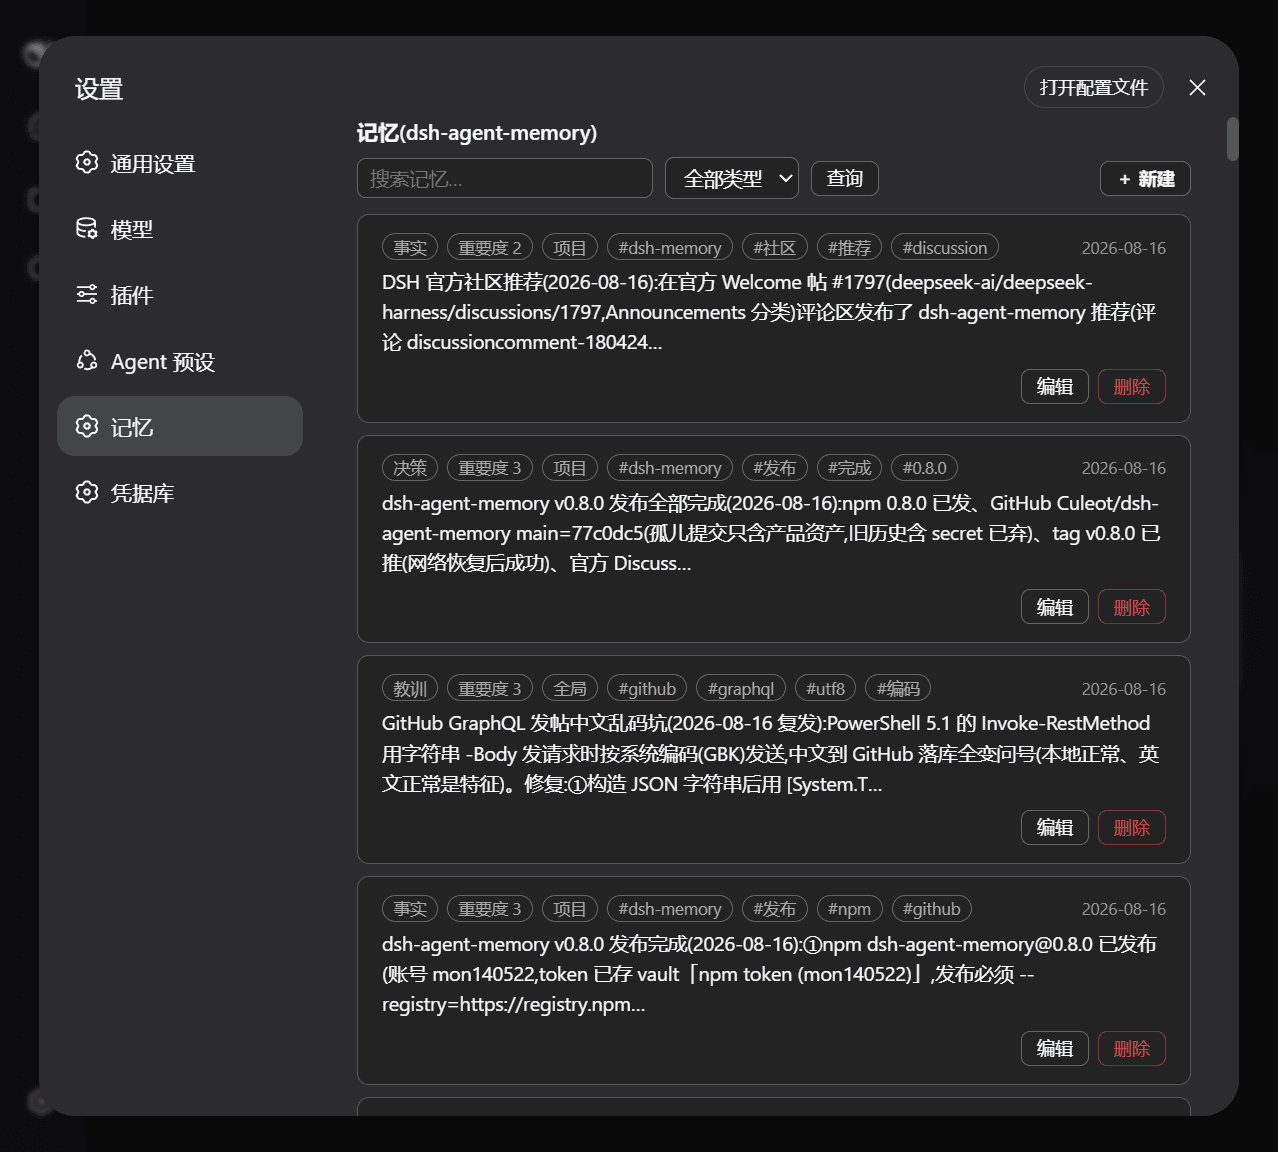Edit the npm 0.8.0 已发布 memory
Viewport: 1278px width, 1152px height.
click(x=1055, y=1048)
